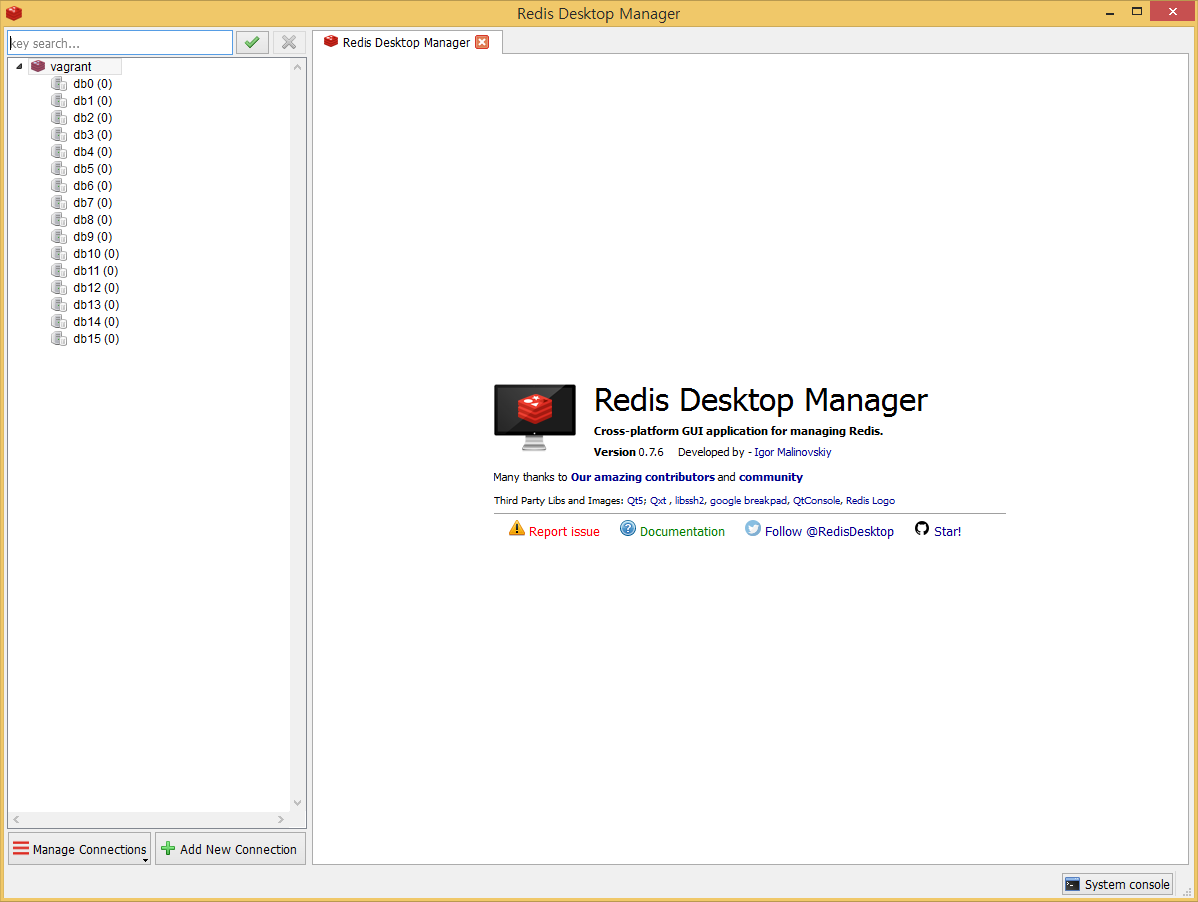This screenshot has height=902, width=1198.
Task: Open the Follow @RedisDesktop link
Action: (x=829, y=532)
